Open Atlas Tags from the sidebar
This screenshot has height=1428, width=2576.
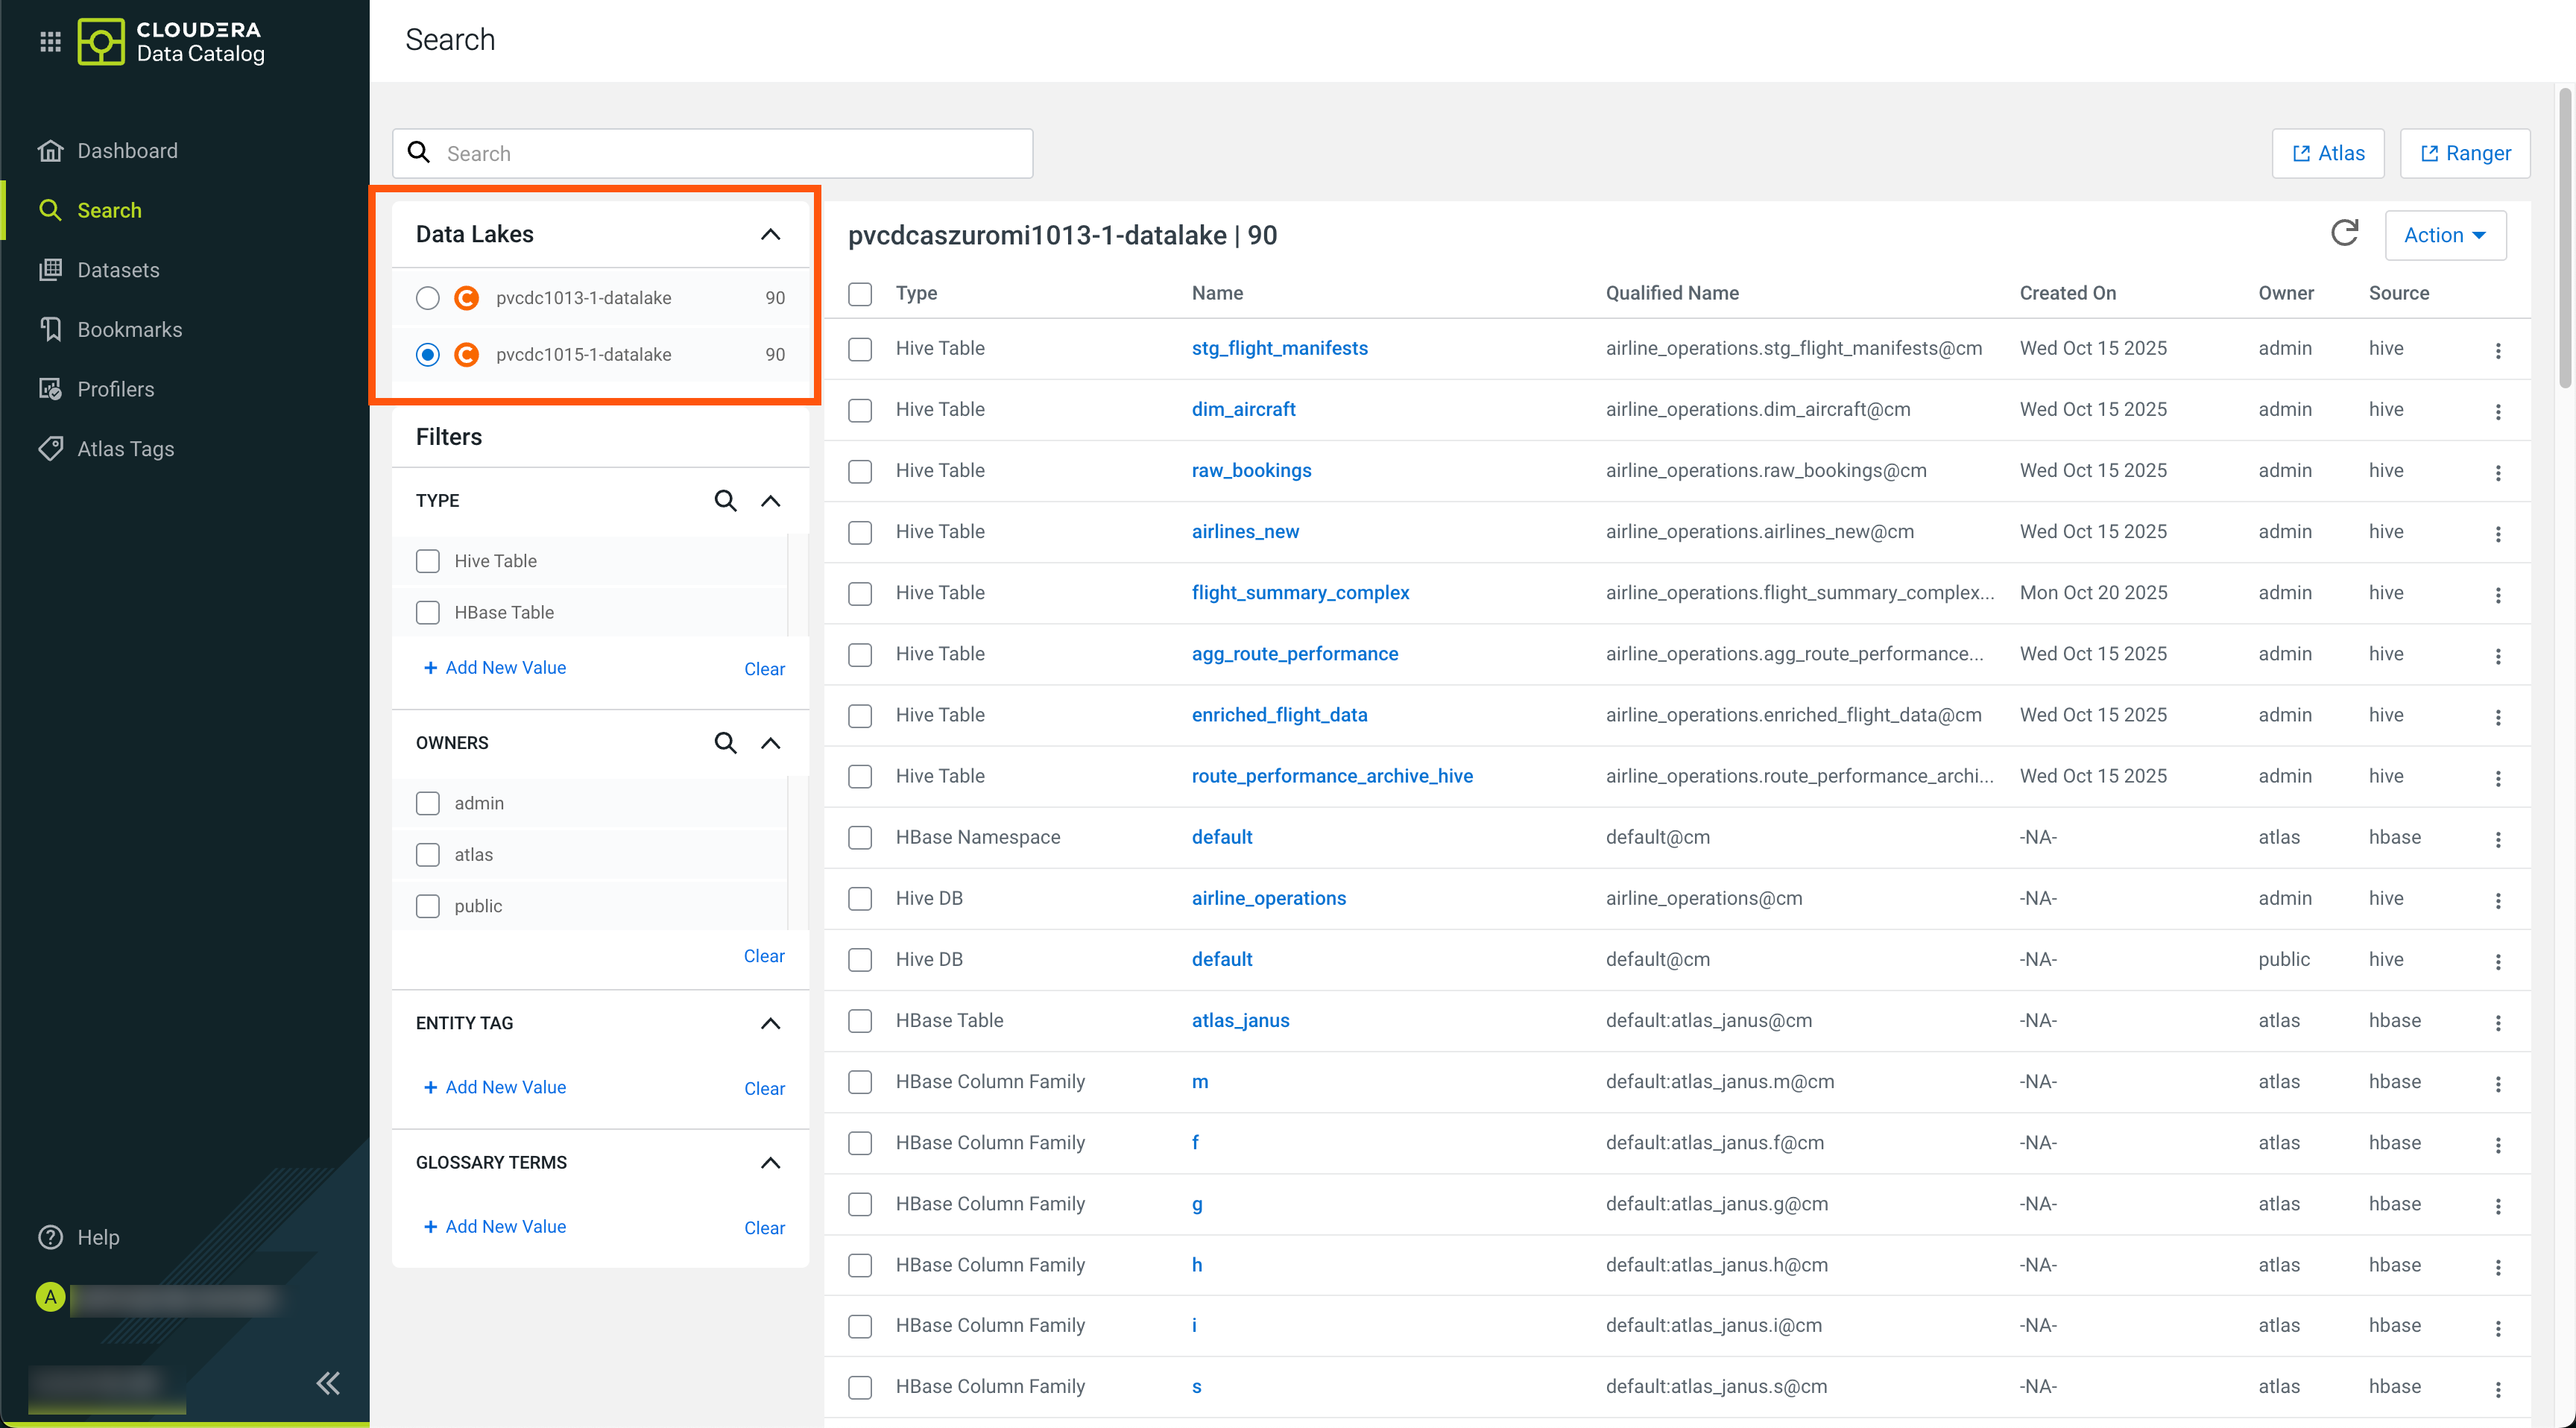click(x=125, y=449)
